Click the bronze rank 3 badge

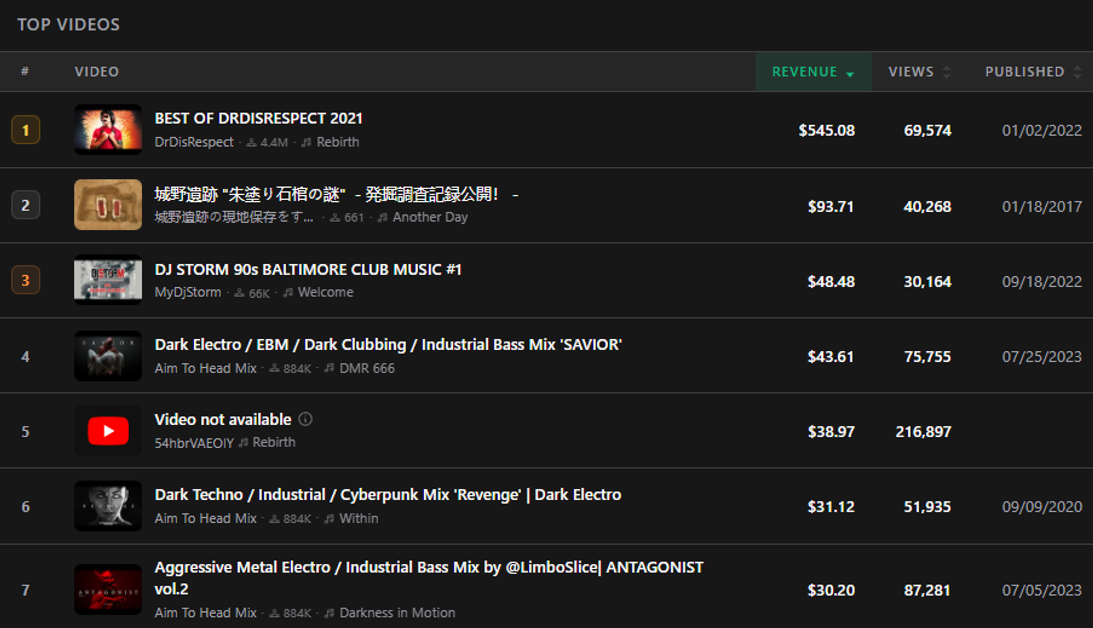tap(26, 280)
